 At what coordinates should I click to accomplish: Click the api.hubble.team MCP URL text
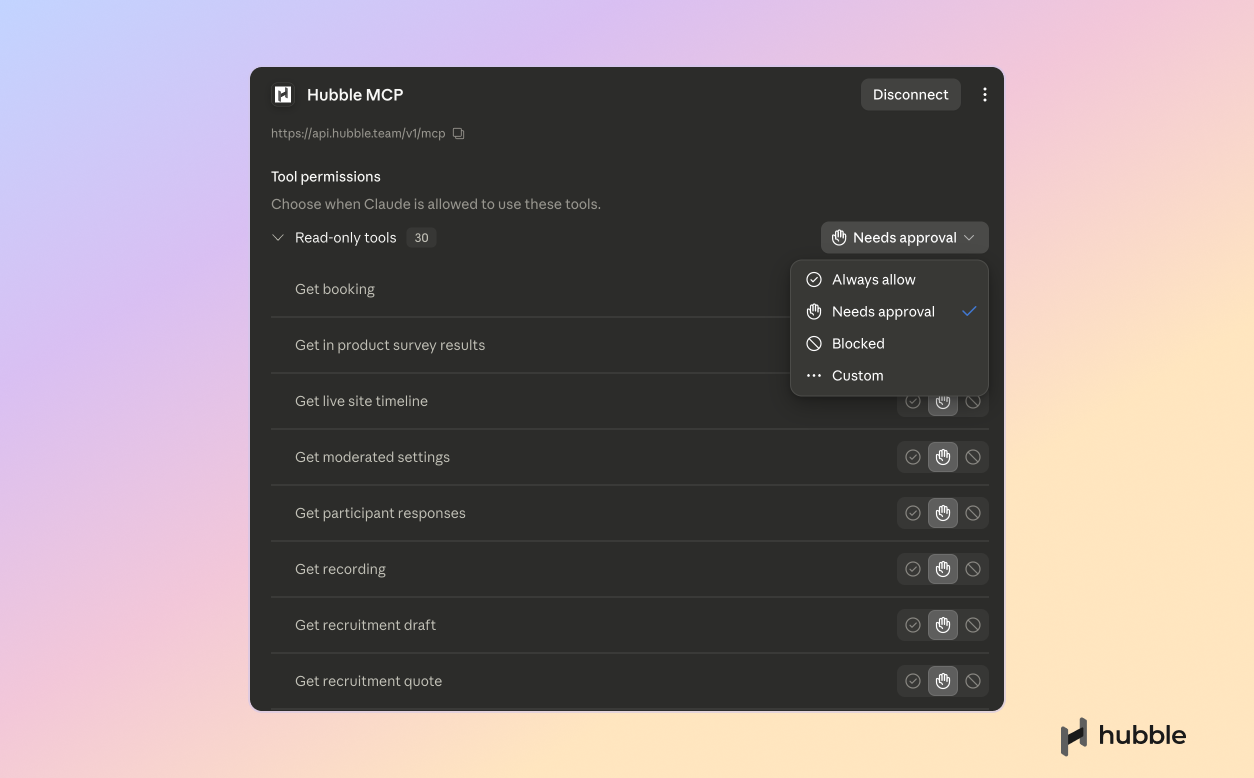358,133
